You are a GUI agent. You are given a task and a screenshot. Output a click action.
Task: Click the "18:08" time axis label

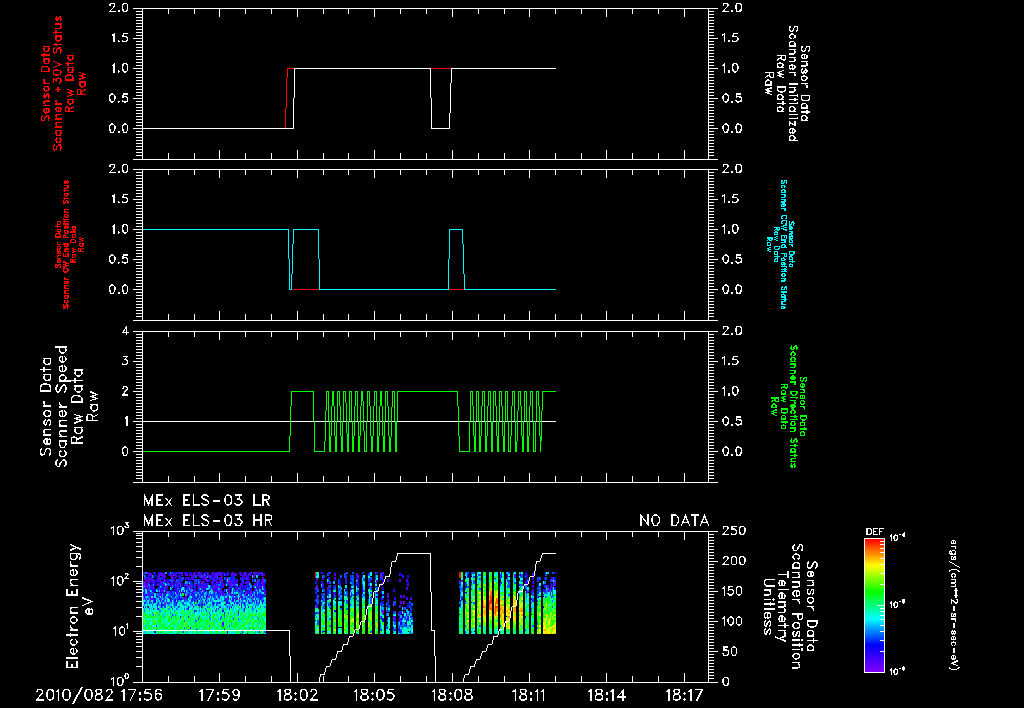click(x=451, y=695)
